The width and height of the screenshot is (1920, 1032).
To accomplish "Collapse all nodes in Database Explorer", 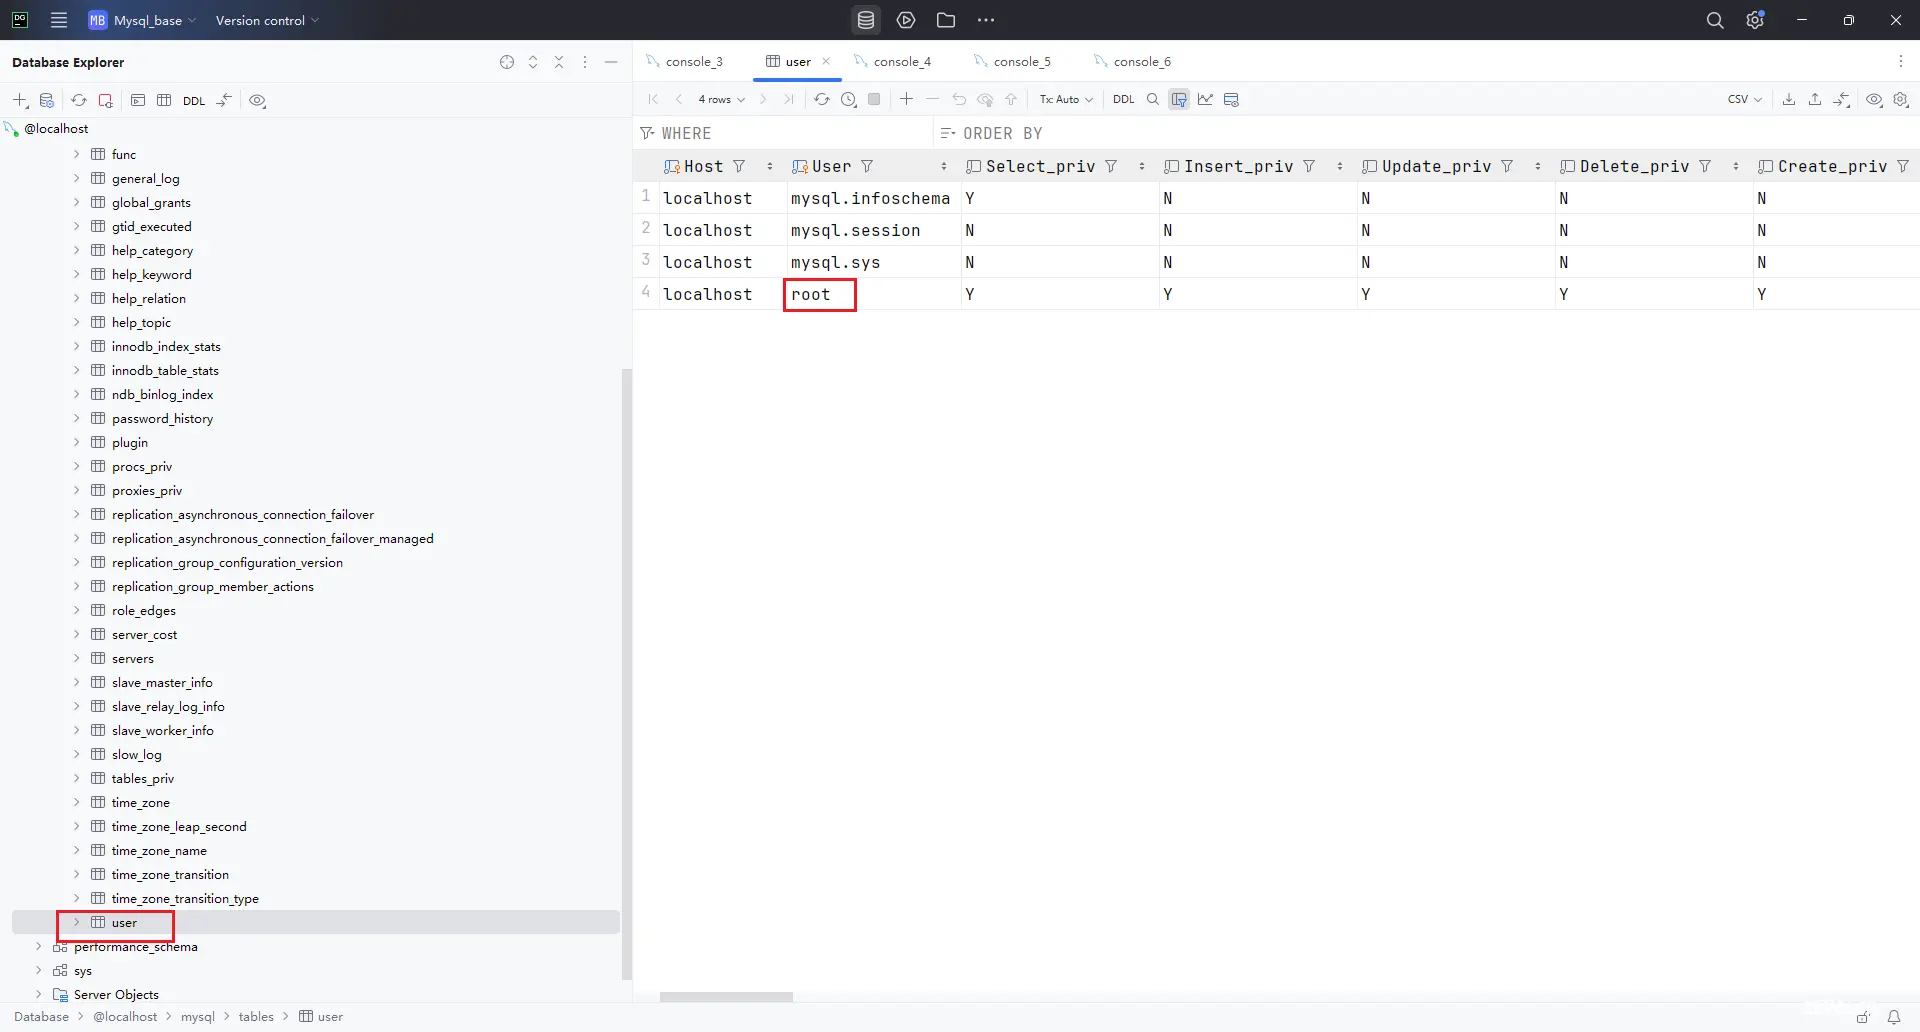I will [559, 62].
